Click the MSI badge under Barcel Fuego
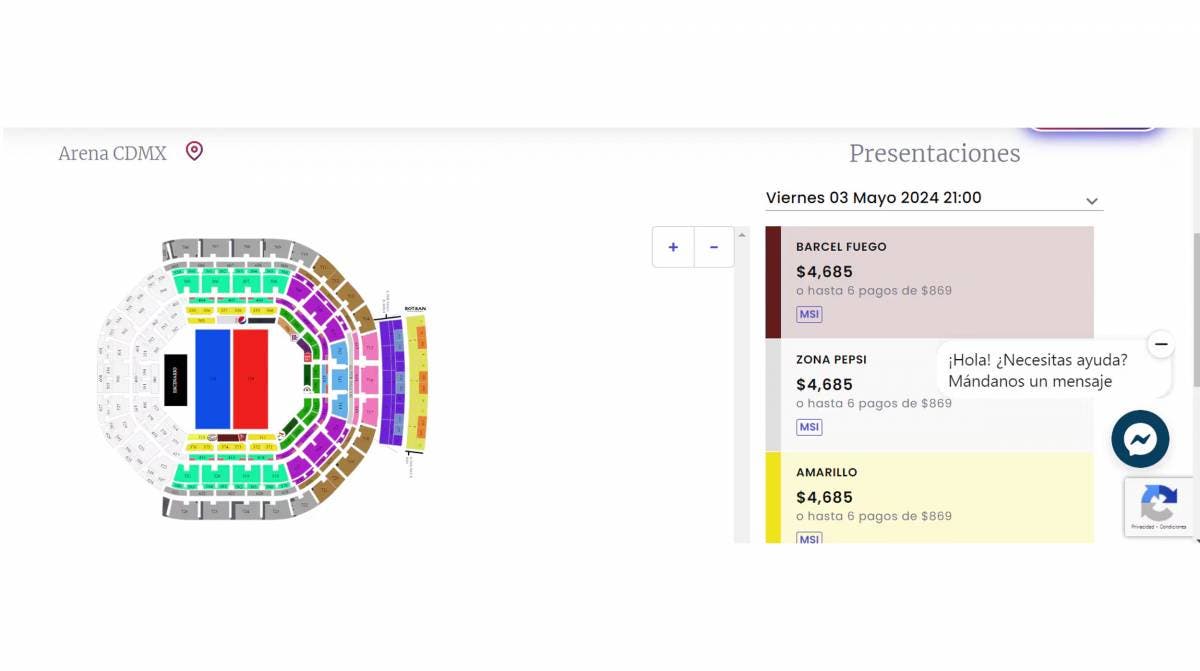 (x=809, y=314)
